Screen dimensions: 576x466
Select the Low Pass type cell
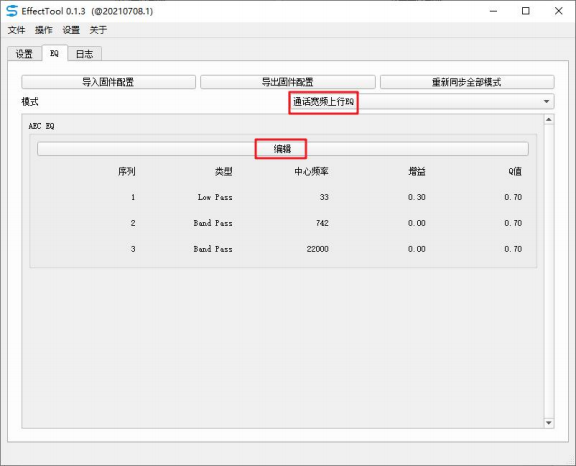[215, 197]
